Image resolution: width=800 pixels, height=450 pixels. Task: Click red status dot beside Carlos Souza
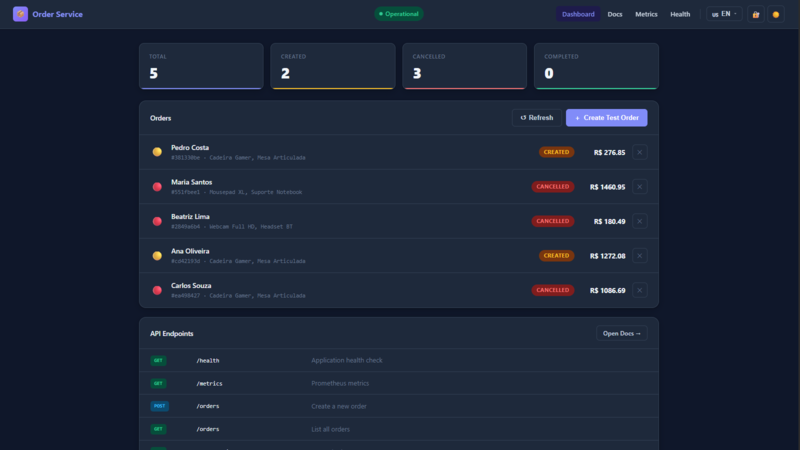tap(157, 290)
